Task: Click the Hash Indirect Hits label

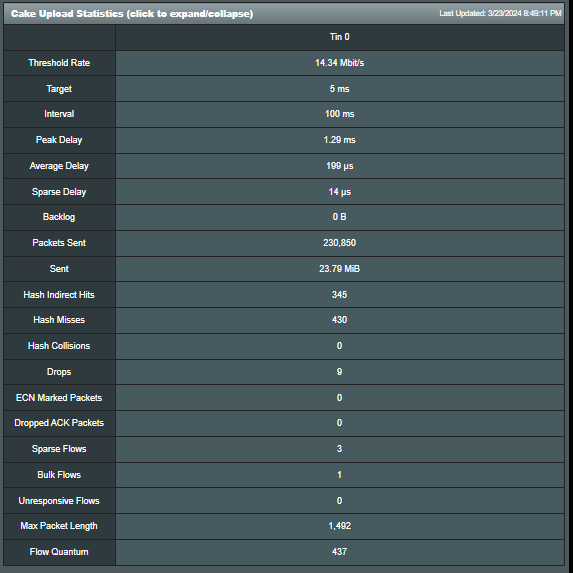Action: tap(59, 295)
